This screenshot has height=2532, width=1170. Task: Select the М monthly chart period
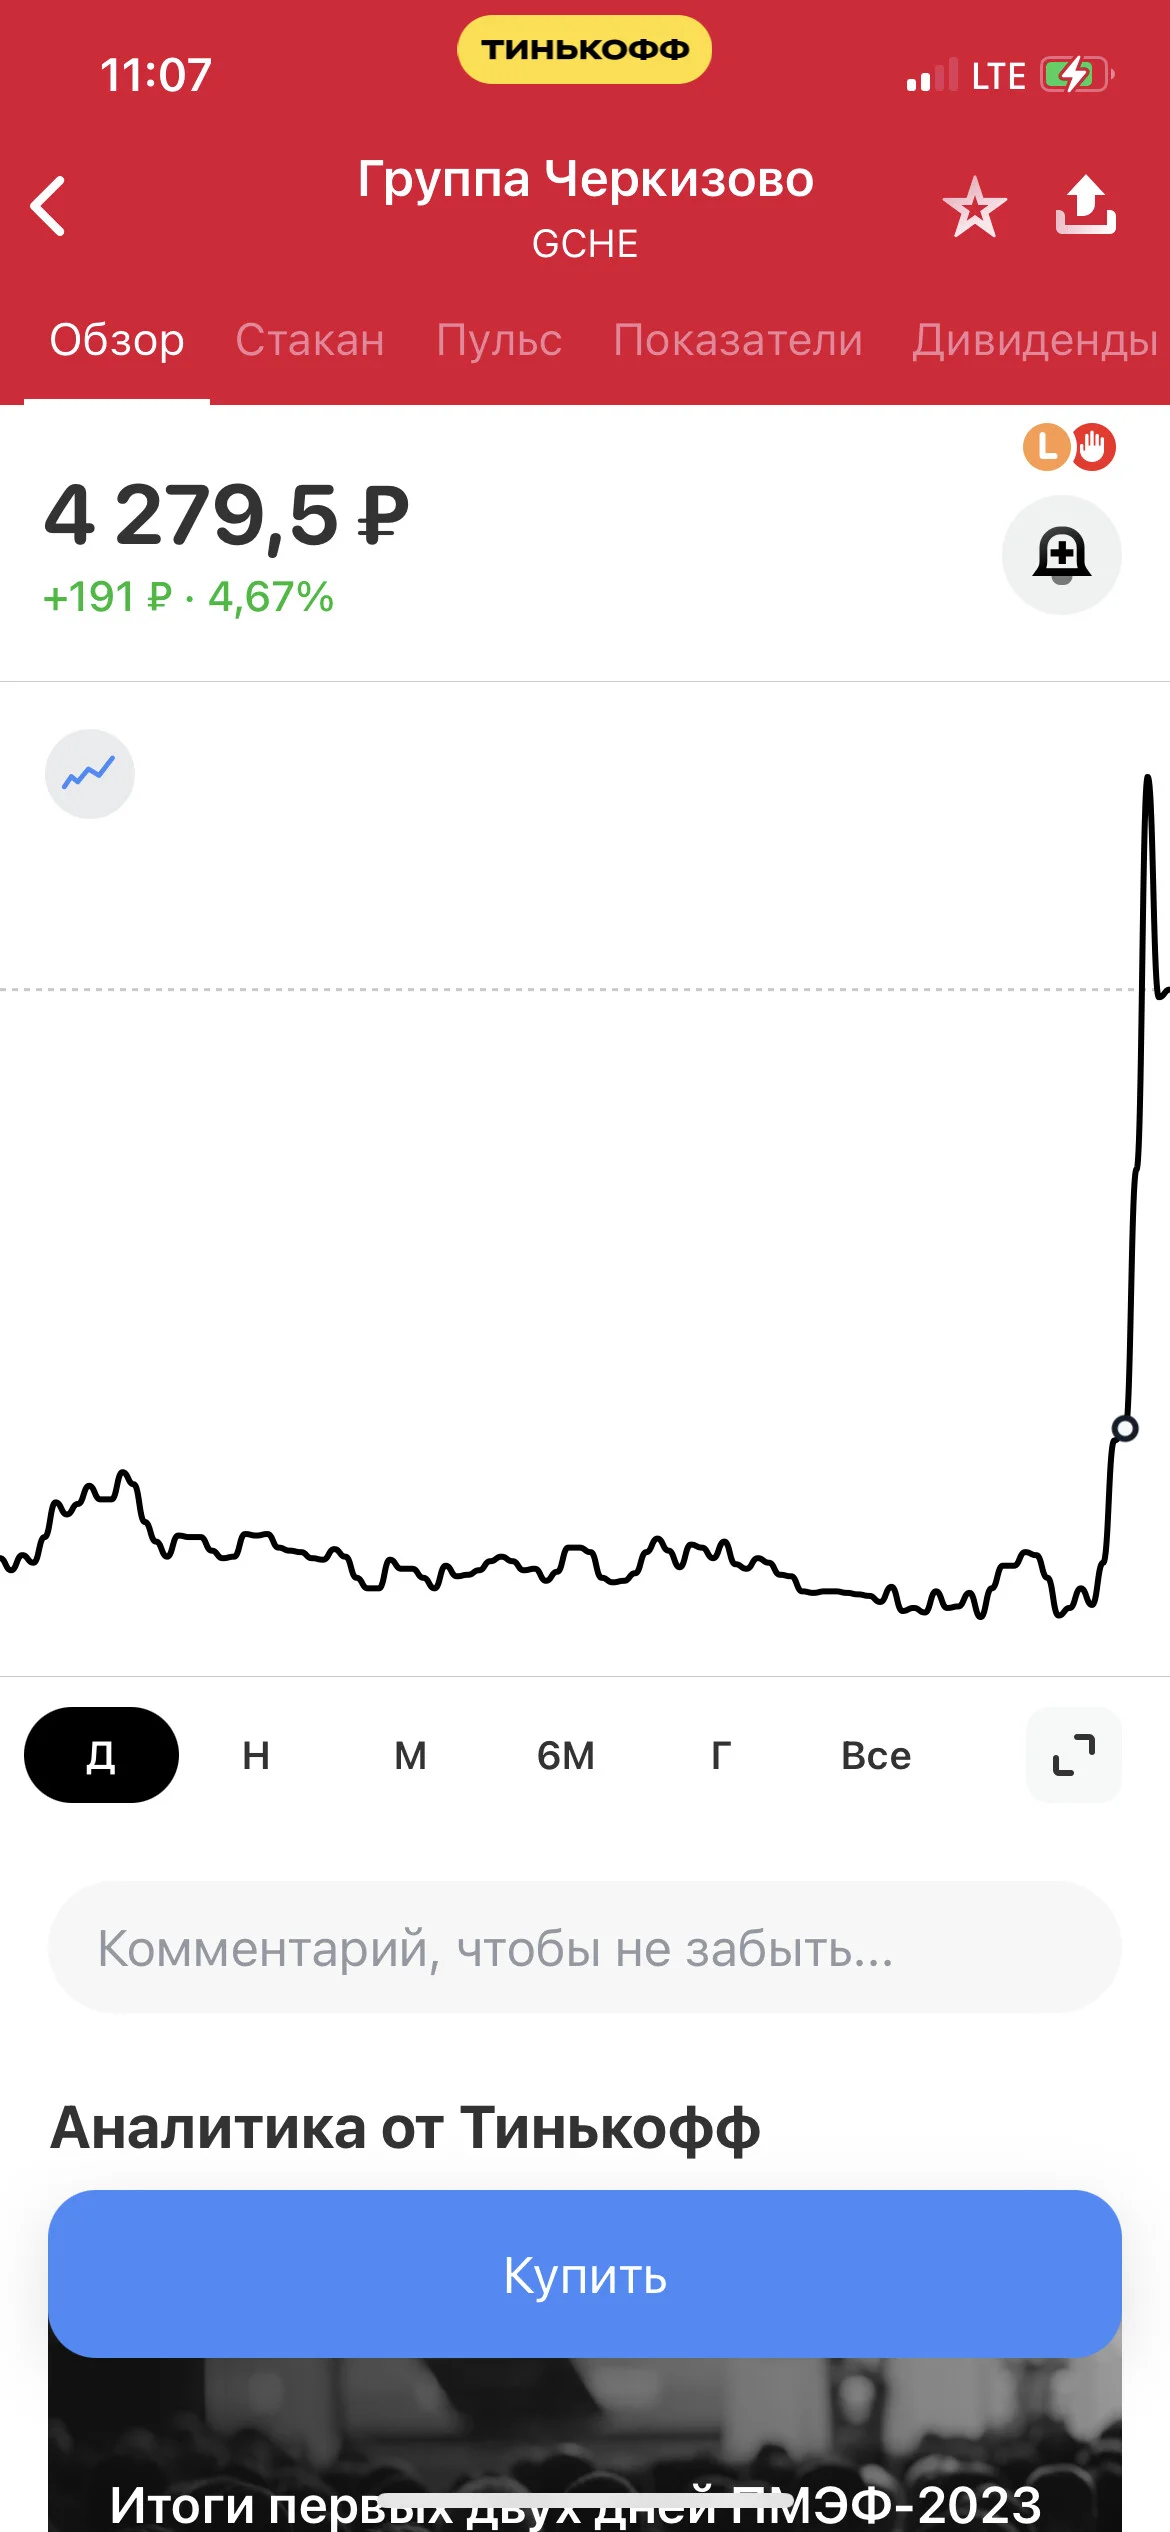pos(410,1755)
